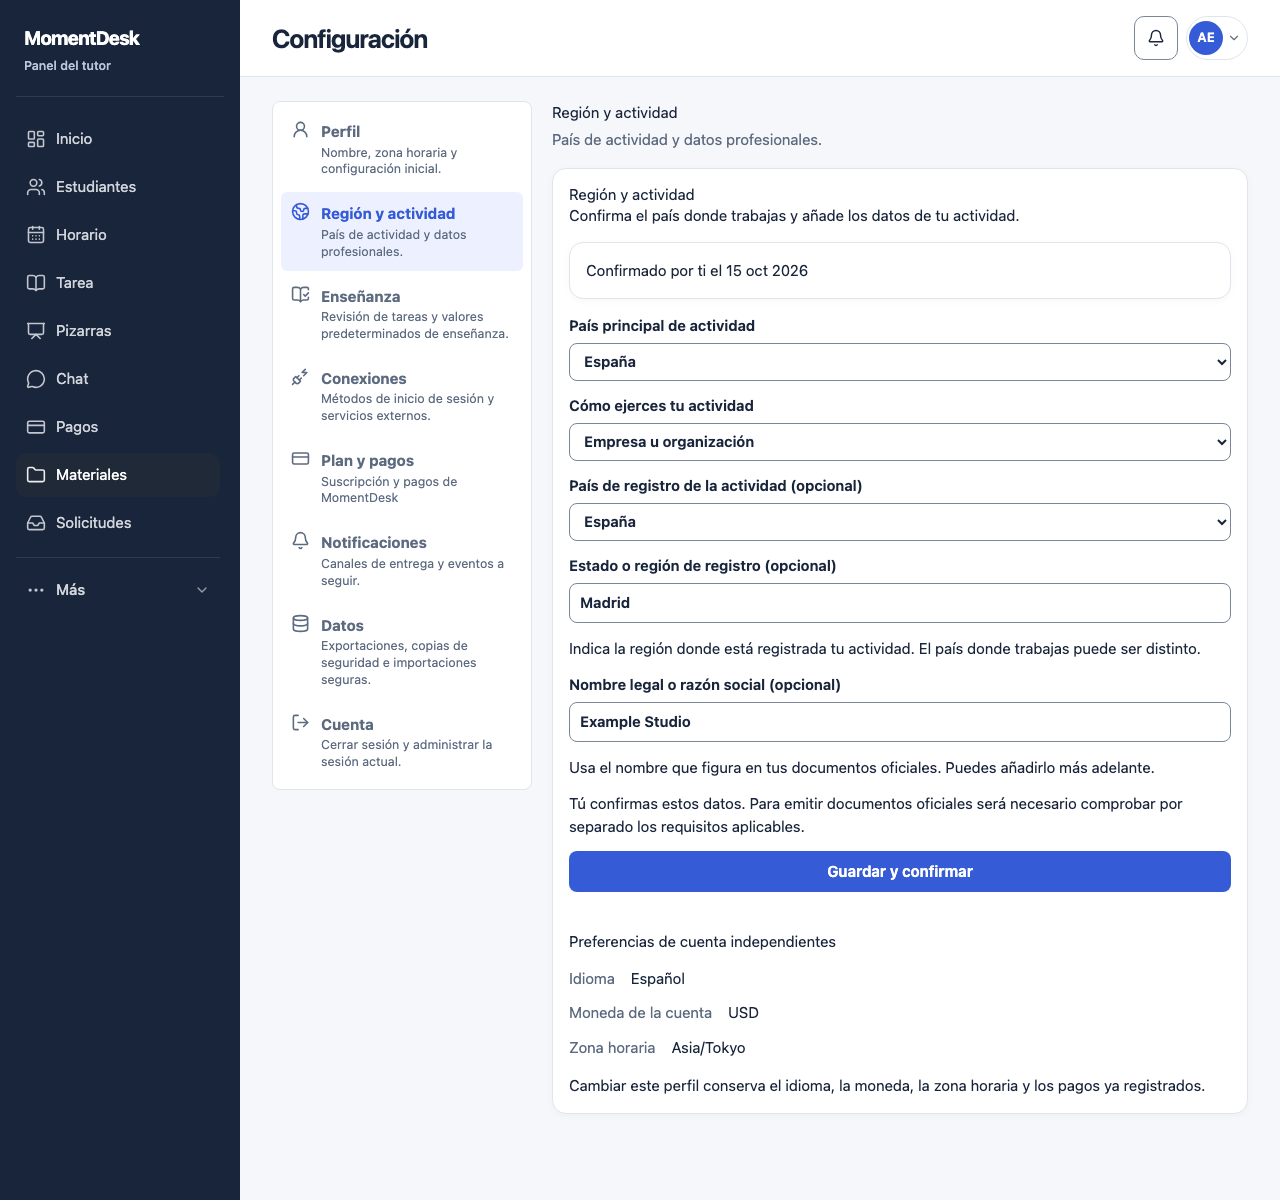Open the AE user avatar menu
The height and width of the screenshot is (1200, 1280).
[x=1217, y=38]
